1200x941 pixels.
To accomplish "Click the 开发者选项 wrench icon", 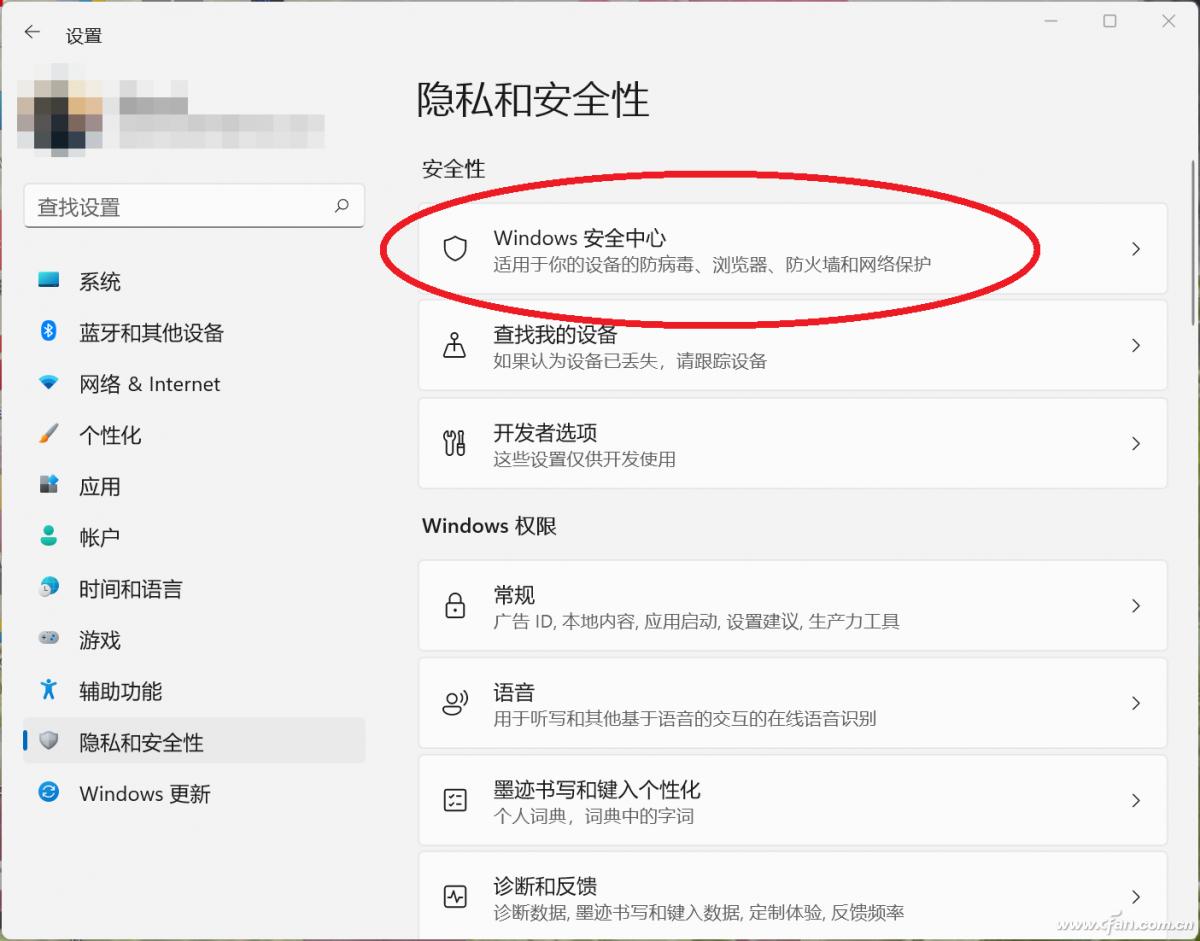I will [456, 443].
